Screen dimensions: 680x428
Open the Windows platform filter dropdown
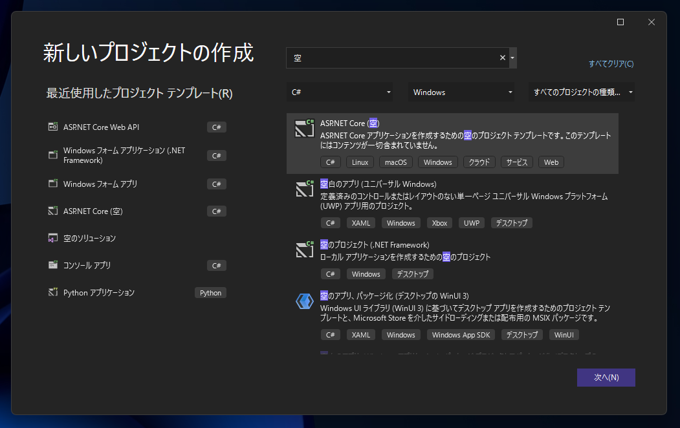pyautogui.click(x=461, y=92)
